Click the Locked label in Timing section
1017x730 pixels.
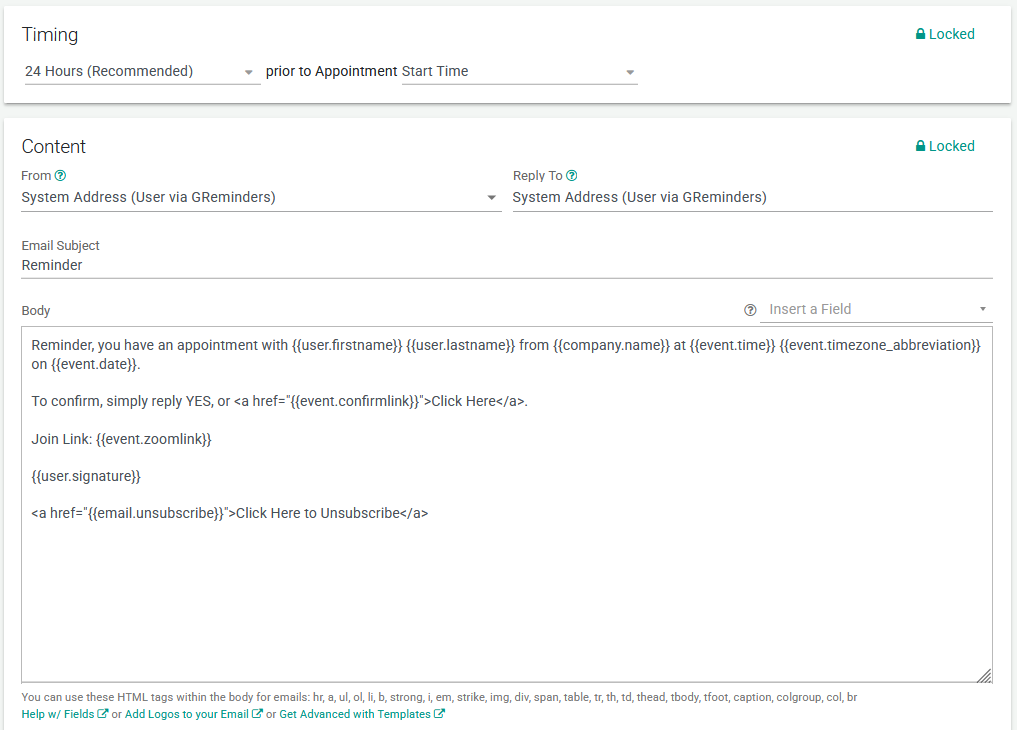click(x=951, y=34)
